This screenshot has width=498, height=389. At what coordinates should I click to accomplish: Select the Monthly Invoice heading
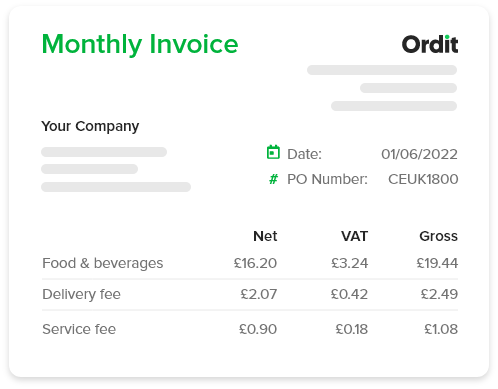click(140, 45)
